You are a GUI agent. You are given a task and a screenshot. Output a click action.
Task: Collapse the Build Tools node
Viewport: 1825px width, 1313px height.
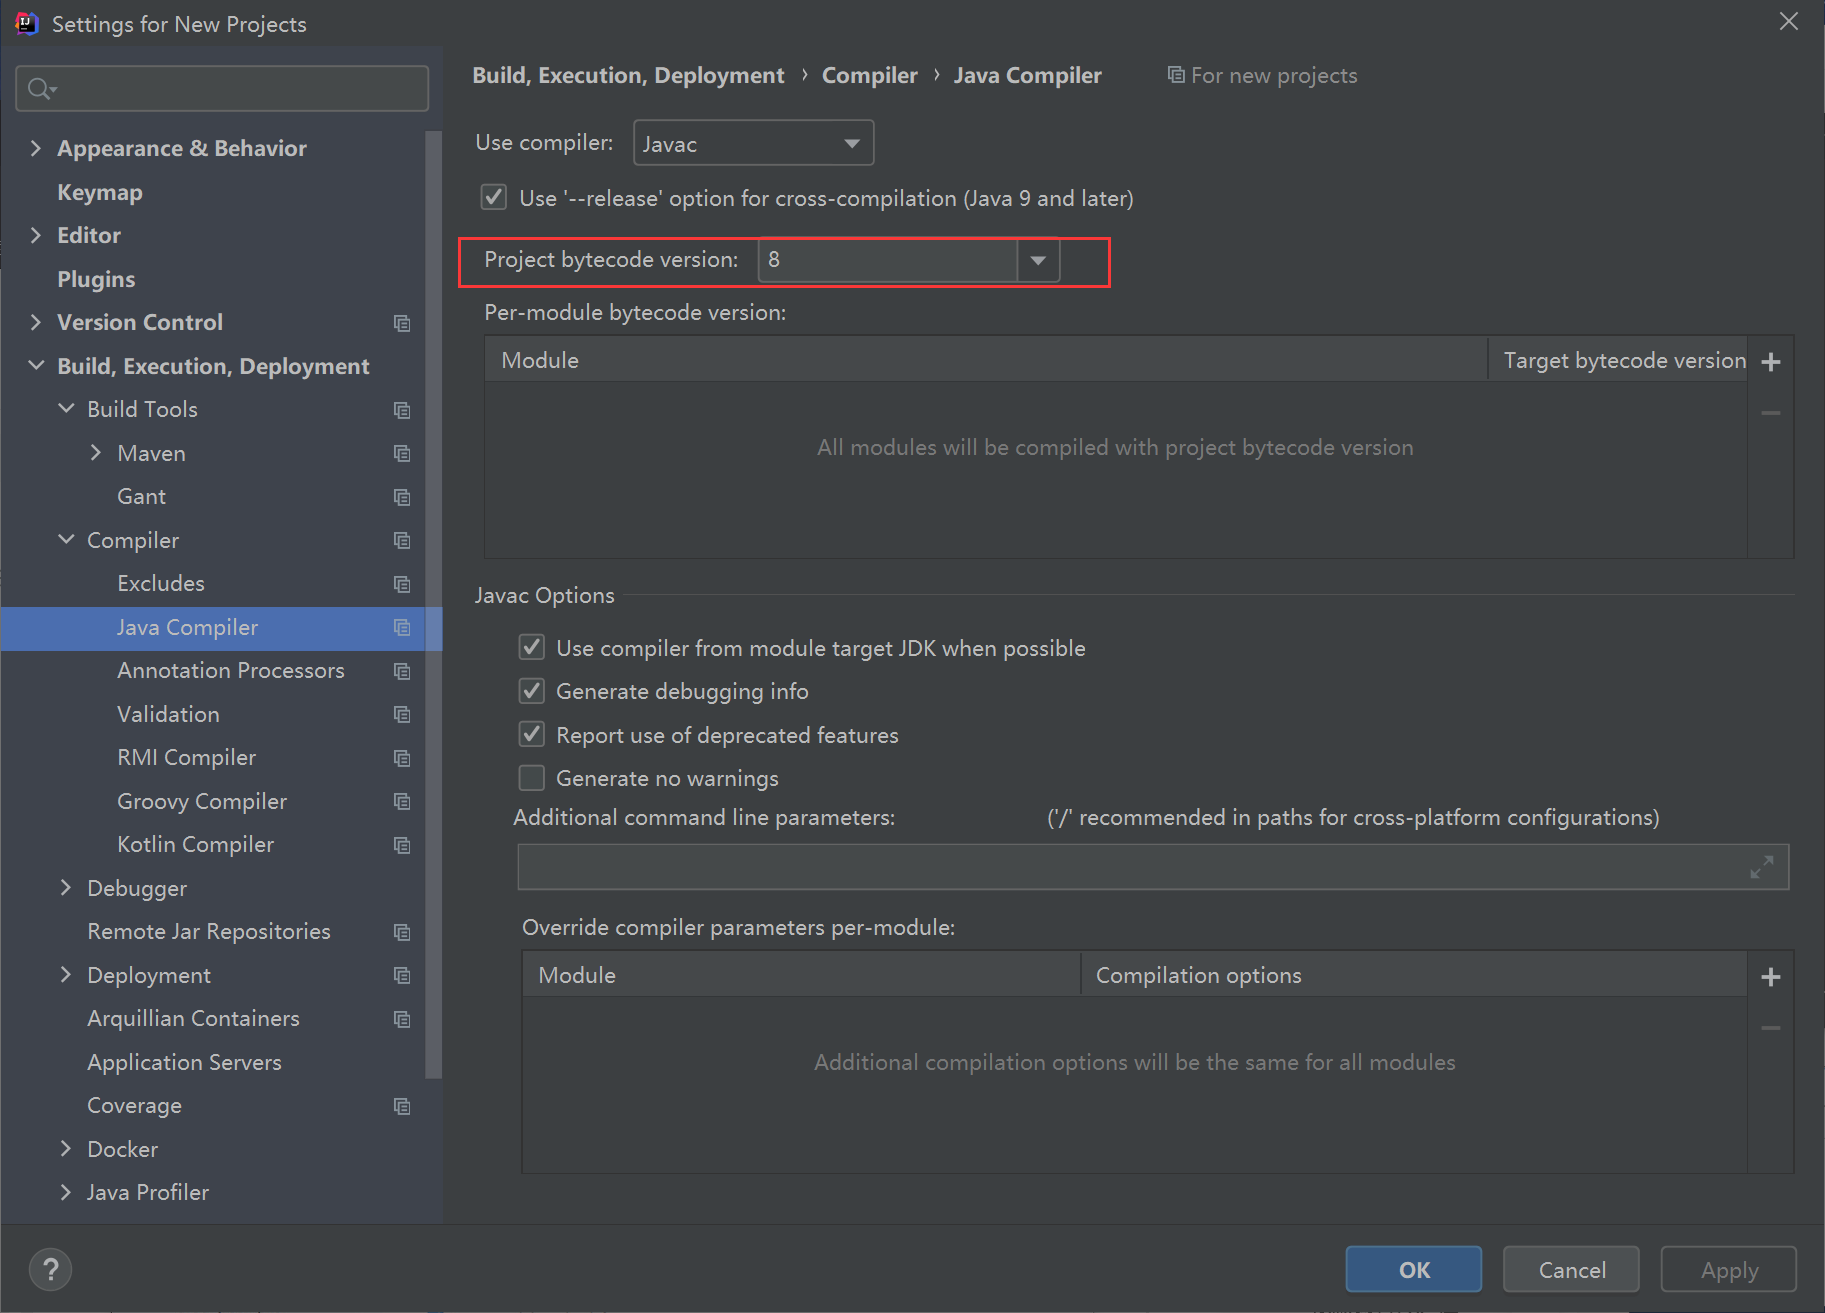click(x=66, y=409)
